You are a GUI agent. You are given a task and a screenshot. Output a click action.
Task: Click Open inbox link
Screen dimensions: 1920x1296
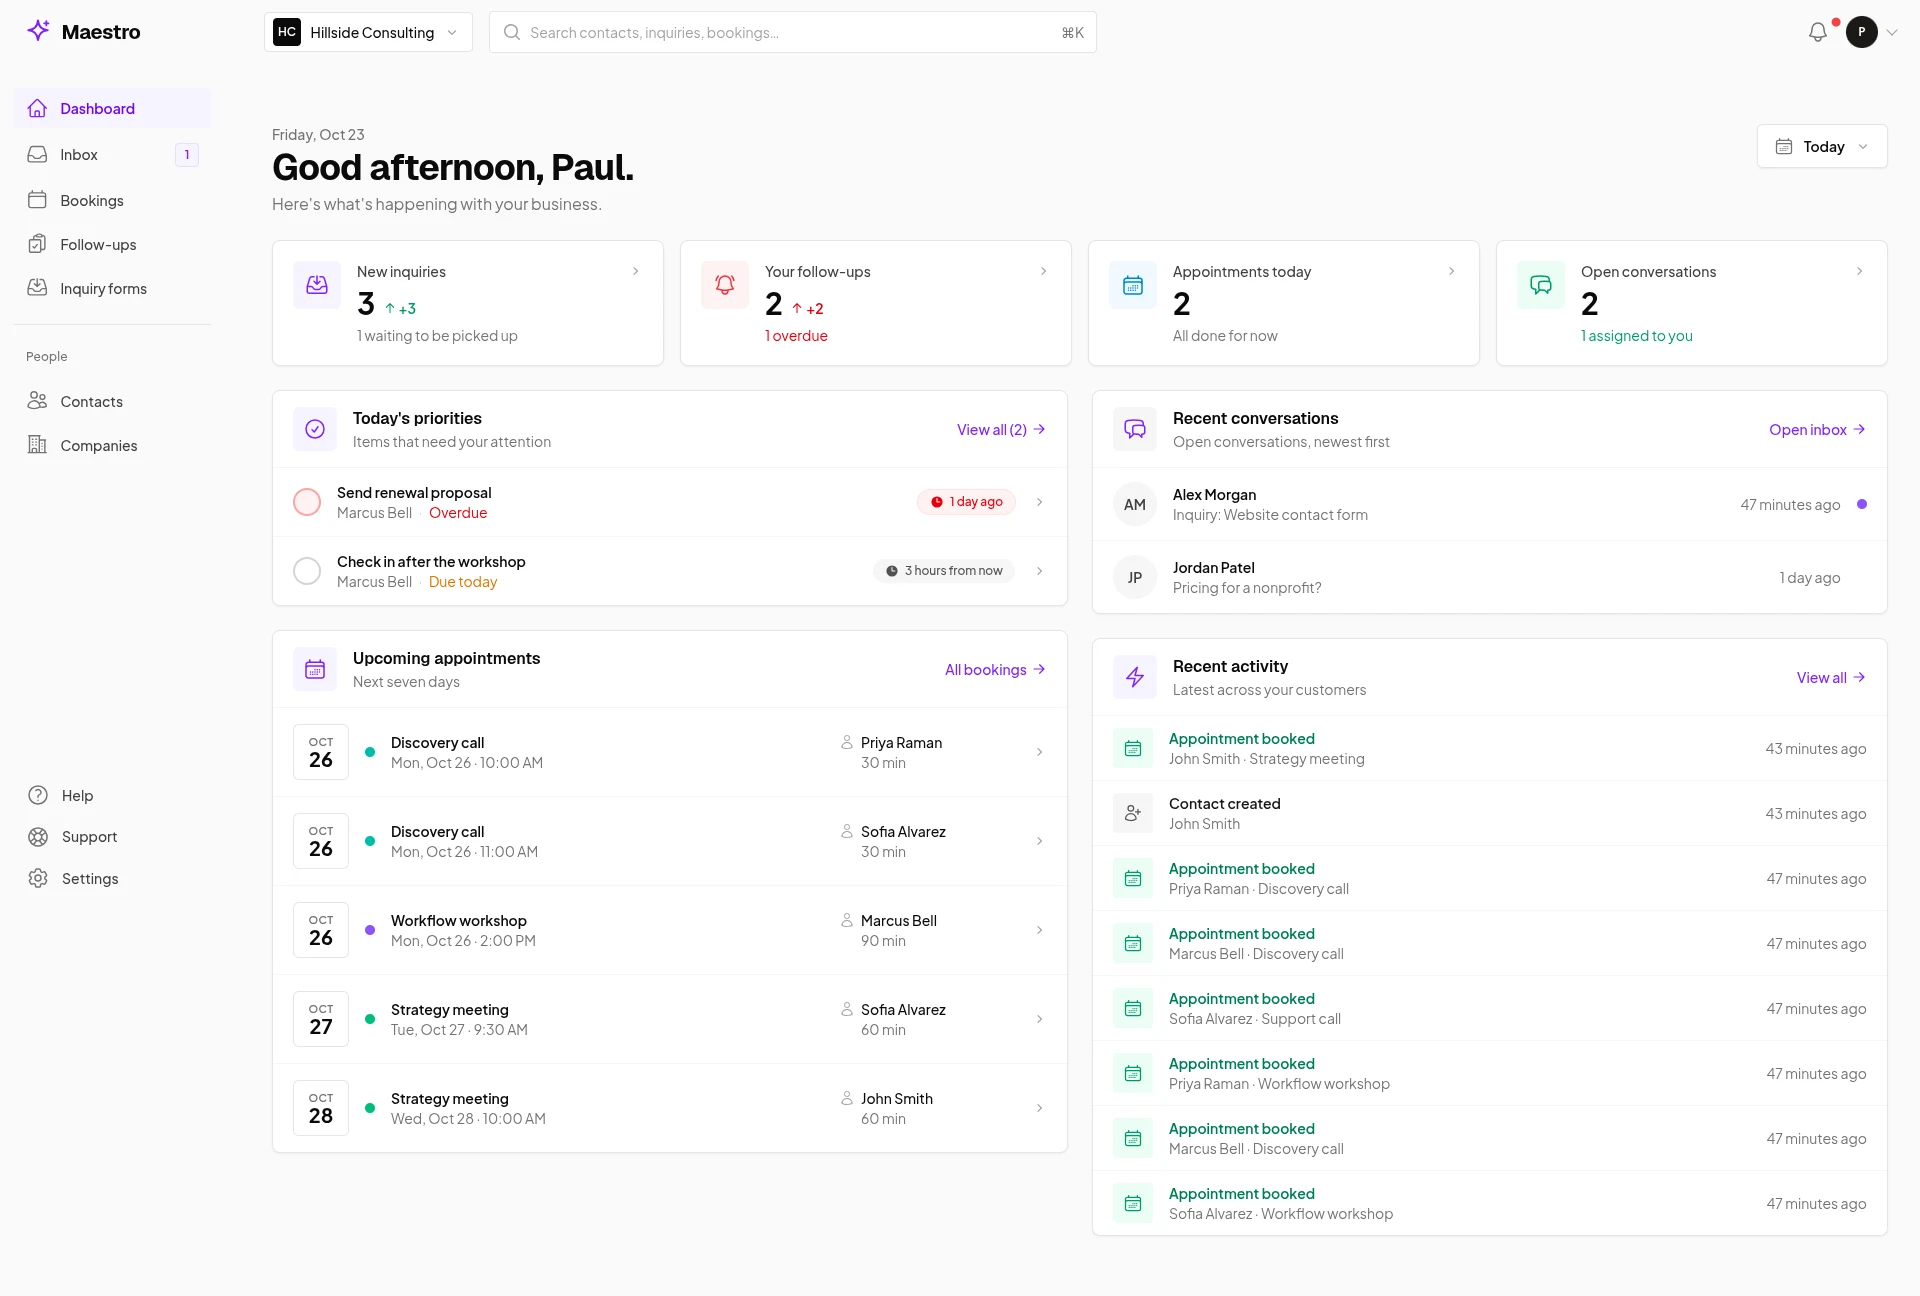click(x=1817, y=429)
